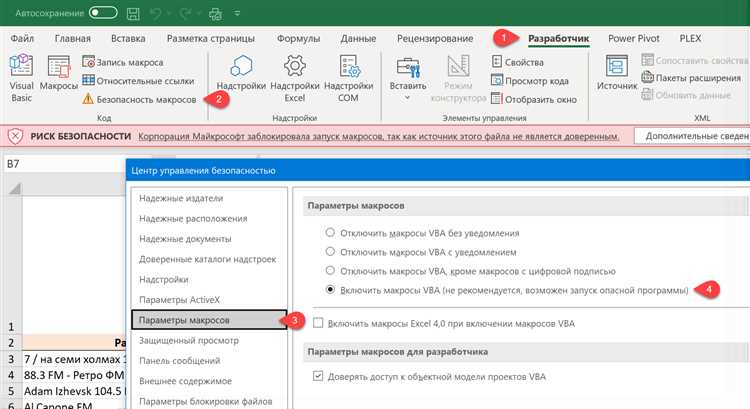The width and height of the screenshot is (750, 409).
Task: Toggle the Автосохранение switch
Action: [103, 13]
